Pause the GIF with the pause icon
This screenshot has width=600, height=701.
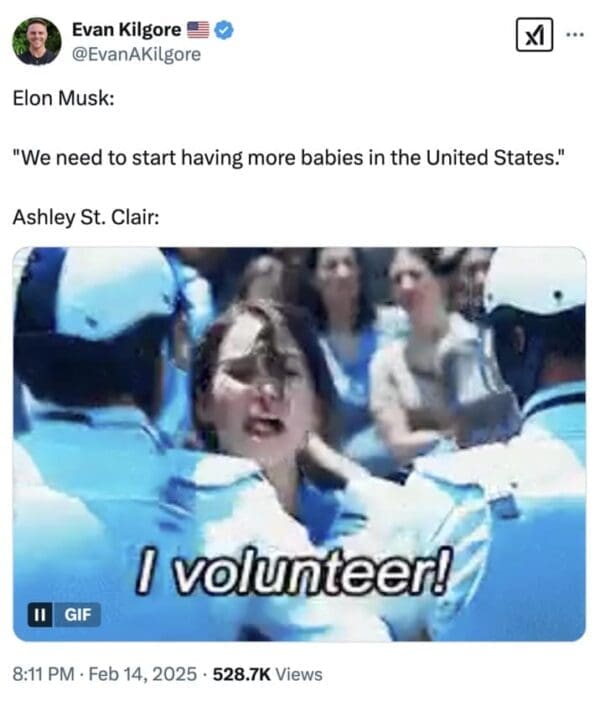(x=40, y=615)
